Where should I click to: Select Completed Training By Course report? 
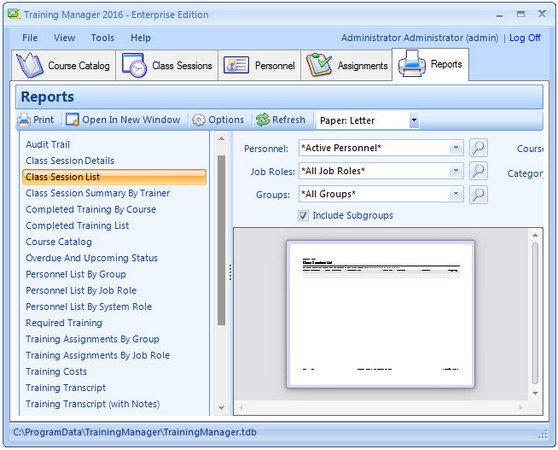91,209
